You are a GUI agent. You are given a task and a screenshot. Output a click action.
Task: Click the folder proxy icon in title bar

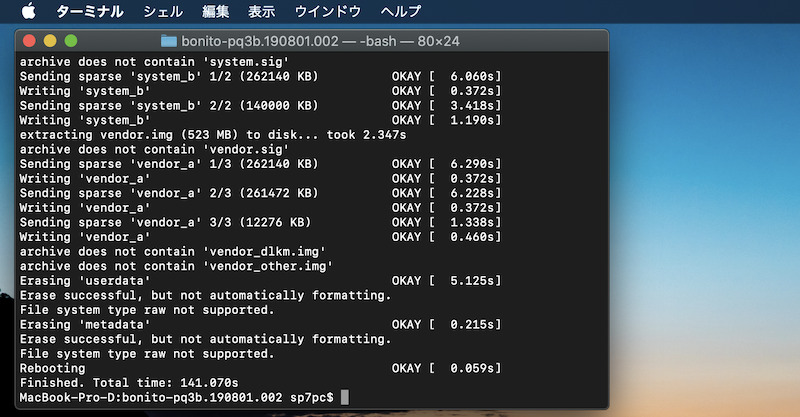point(168,41)
